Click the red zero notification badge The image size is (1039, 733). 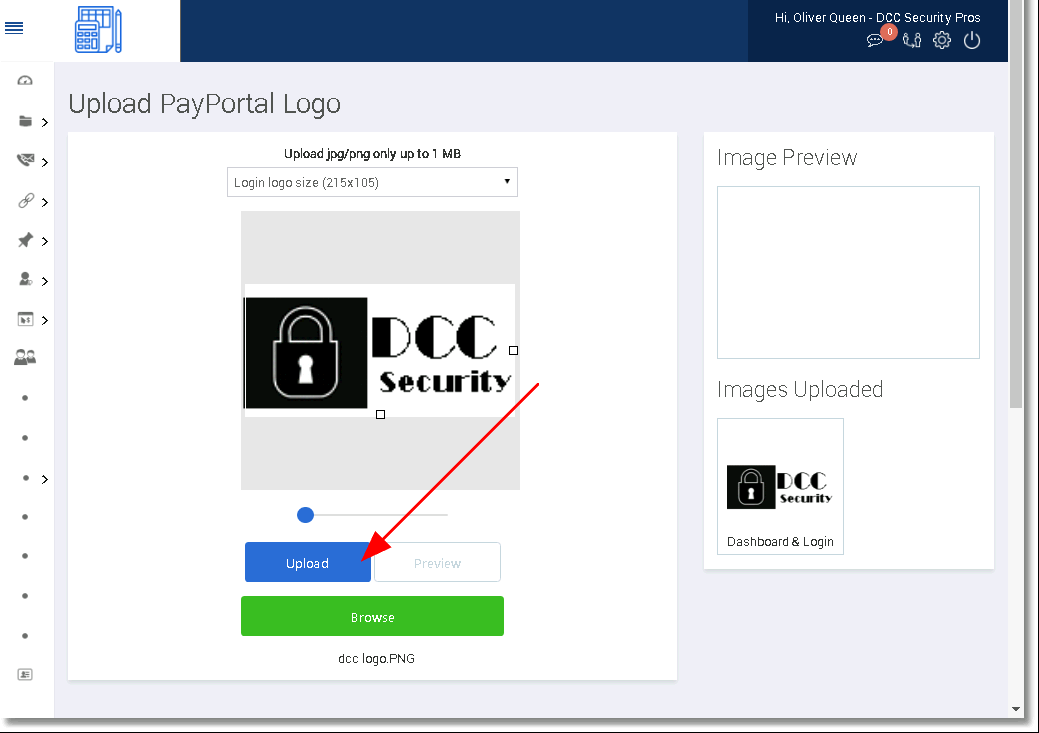pos(889,31)
